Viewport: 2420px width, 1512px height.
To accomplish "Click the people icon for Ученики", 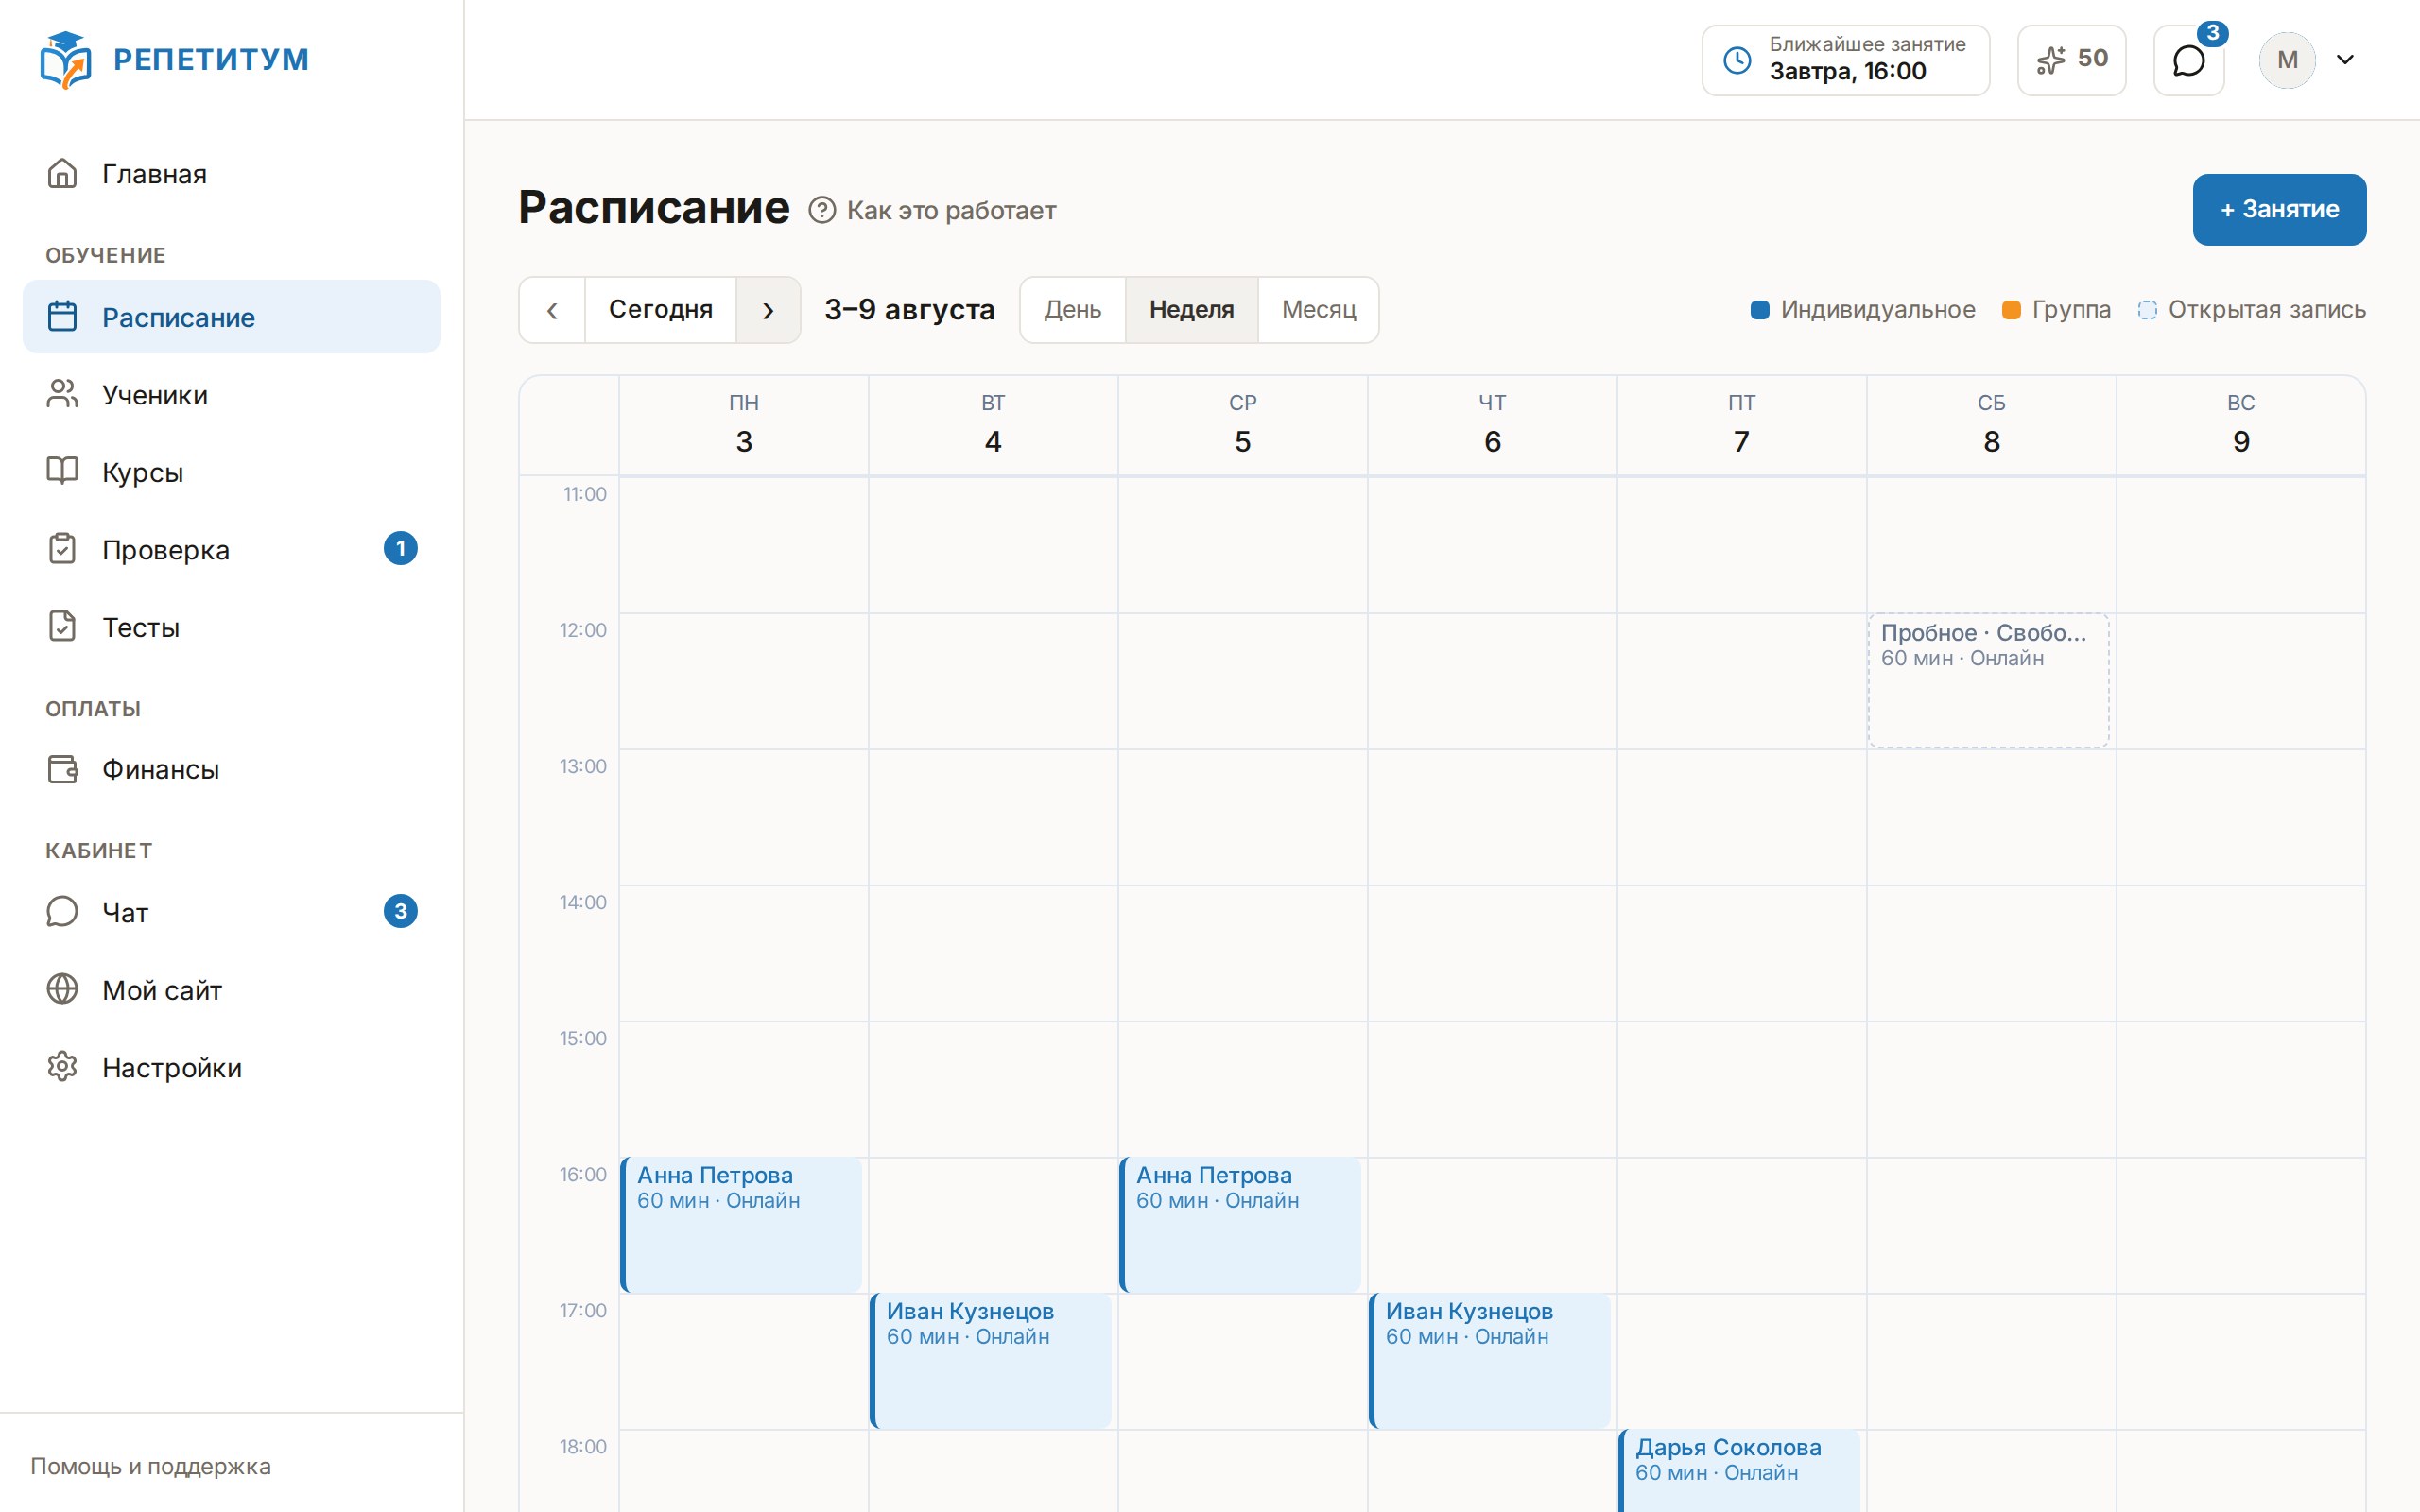I will pyautogui.click(x=62, y=394).
